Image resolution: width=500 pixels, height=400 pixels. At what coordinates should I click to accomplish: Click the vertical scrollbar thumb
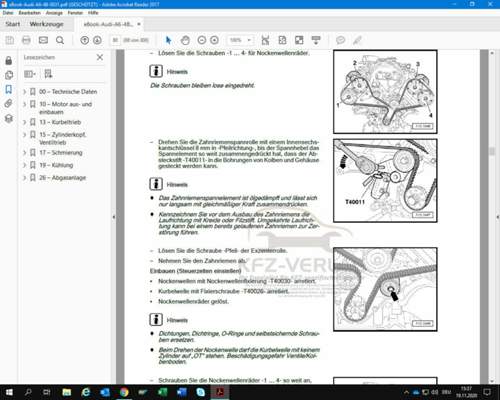point(492,151)
